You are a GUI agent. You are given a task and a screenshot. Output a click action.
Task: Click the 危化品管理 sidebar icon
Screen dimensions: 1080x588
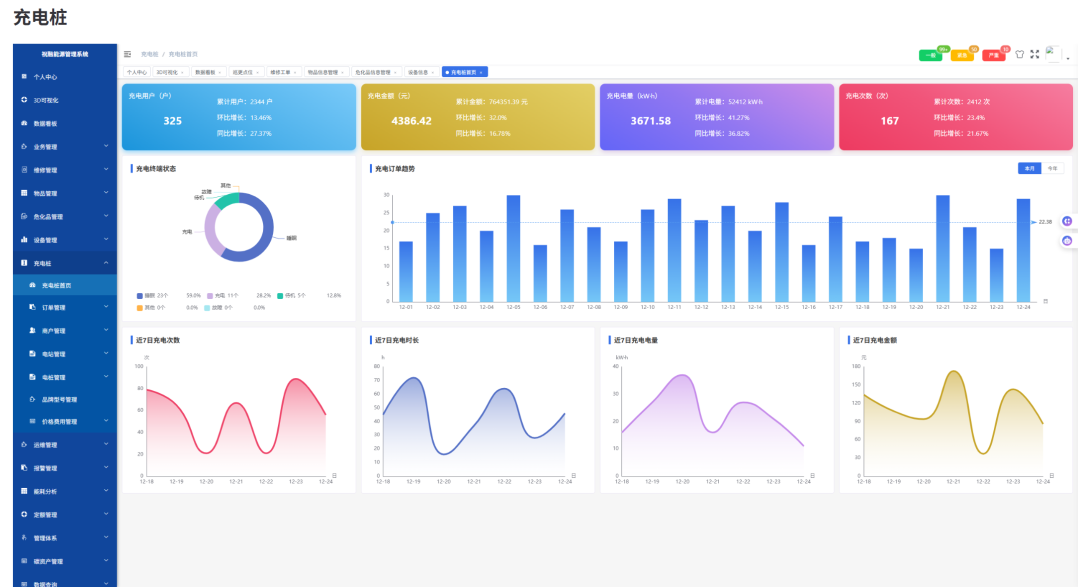tap(24, 217)
